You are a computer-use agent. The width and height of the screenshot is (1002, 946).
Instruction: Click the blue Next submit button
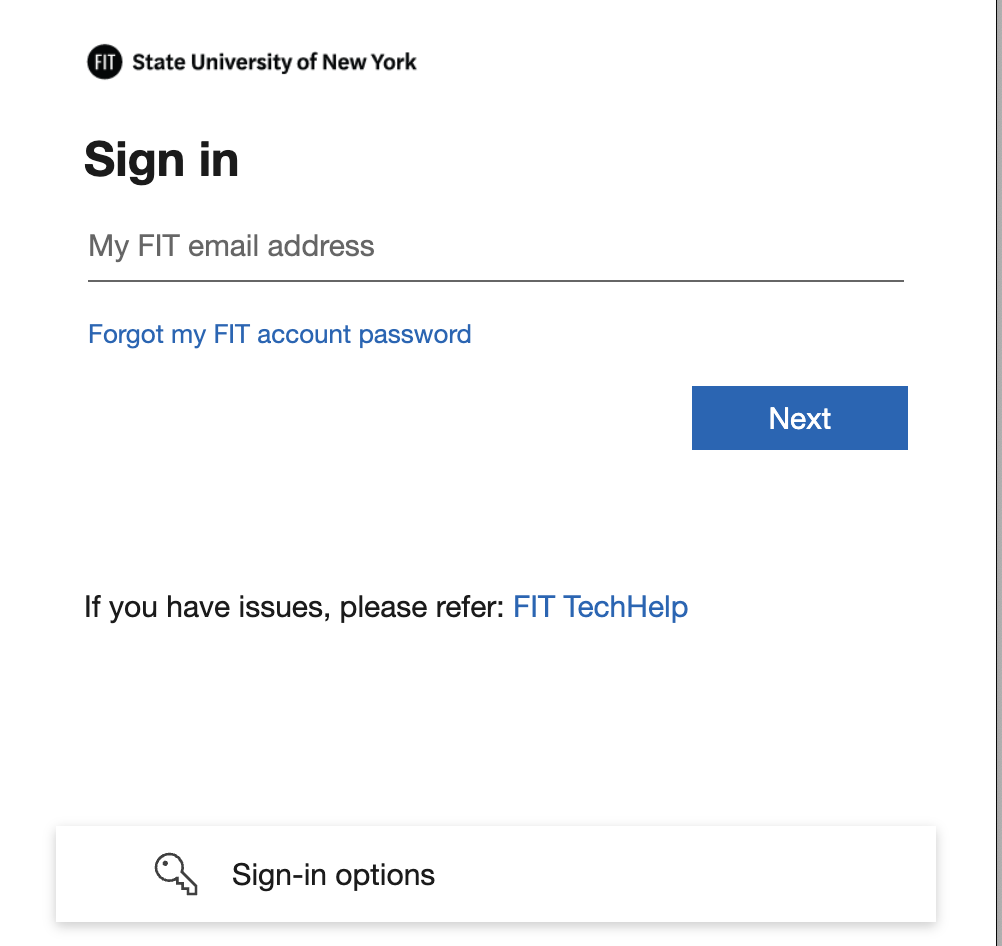point(799,417)
